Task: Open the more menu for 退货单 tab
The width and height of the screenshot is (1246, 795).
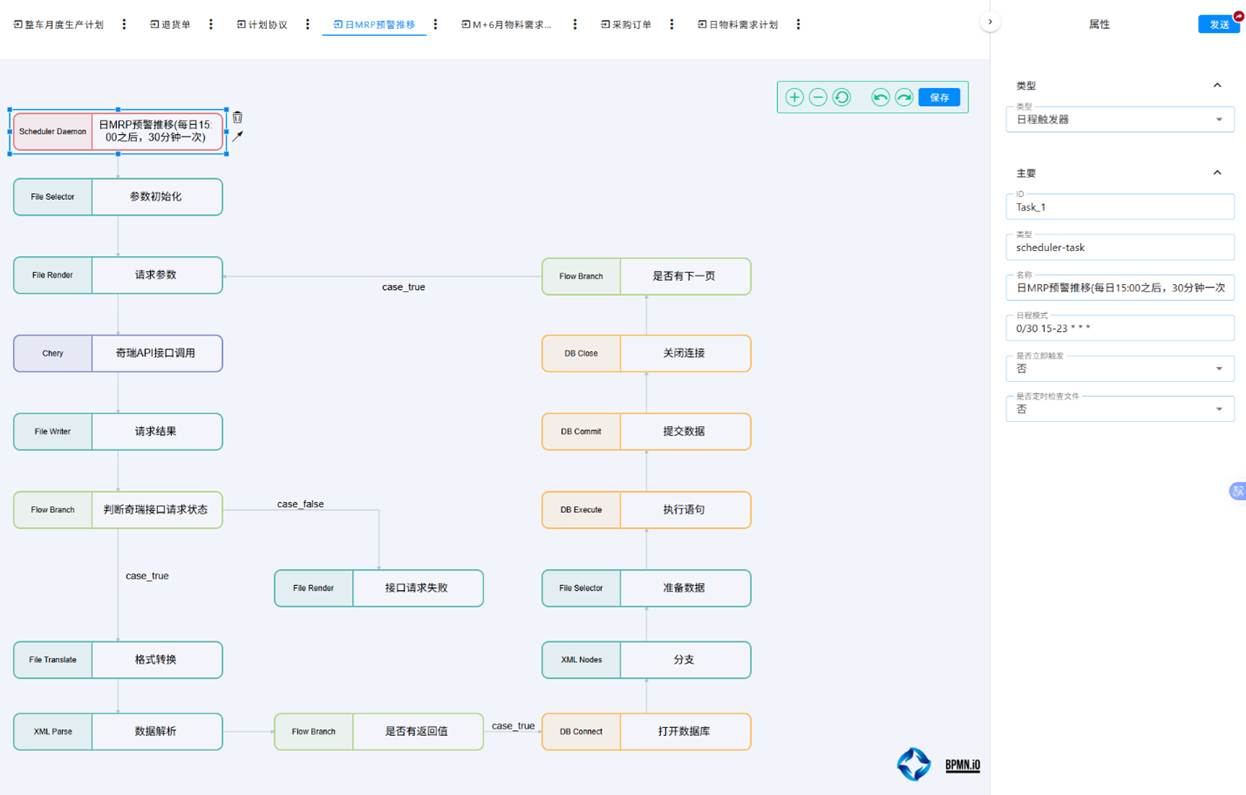Action: point(211,24)
